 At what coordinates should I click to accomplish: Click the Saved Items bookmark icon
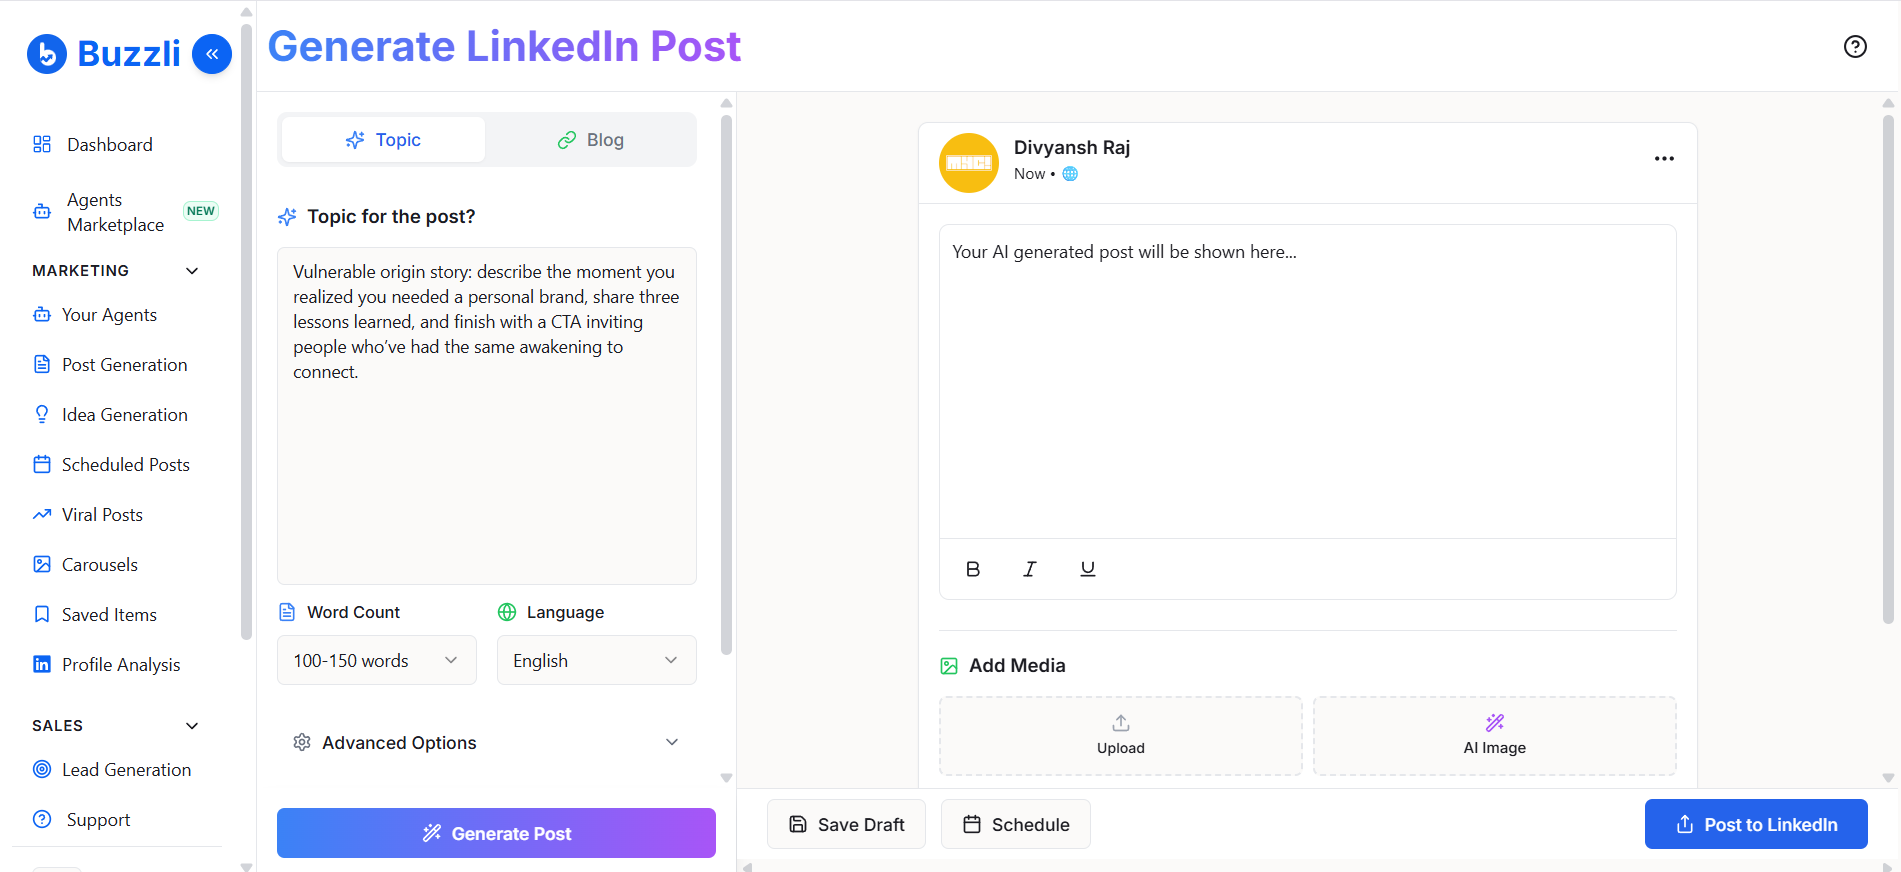[x=42, y=614]
